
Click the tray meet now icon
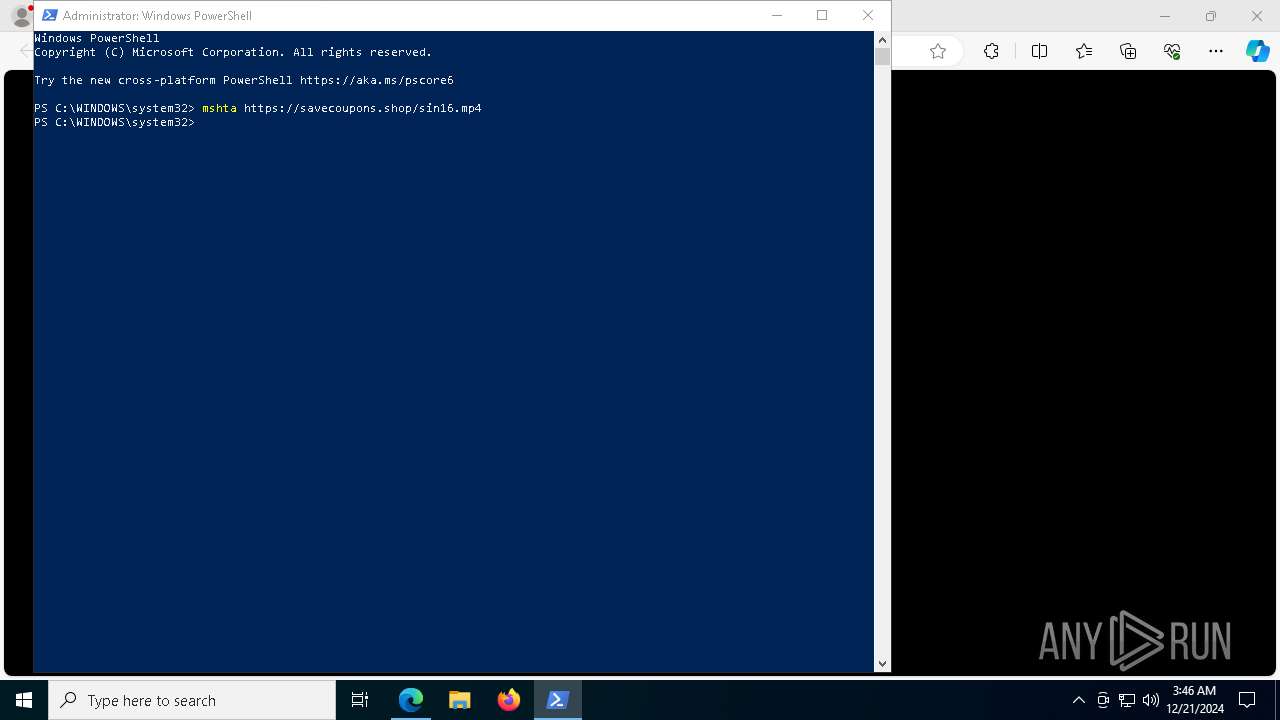point(1103,700)
